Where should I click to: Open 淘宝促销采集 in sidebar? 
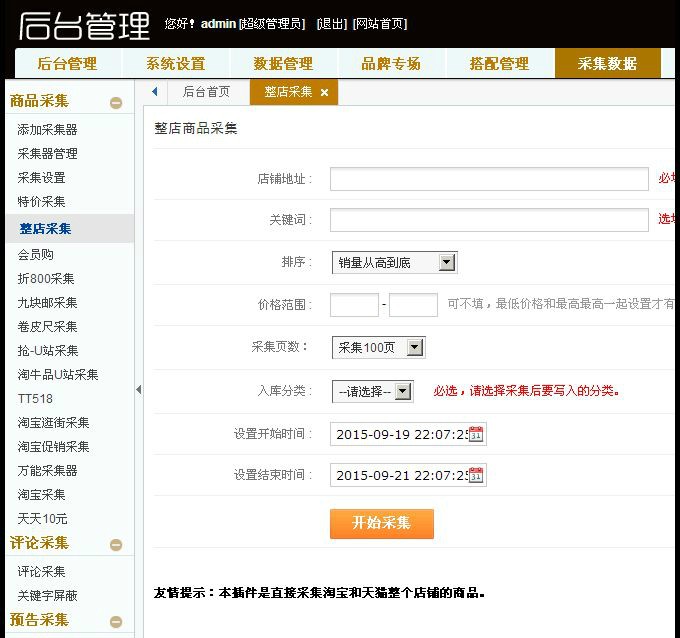click(x=53, y=447)
